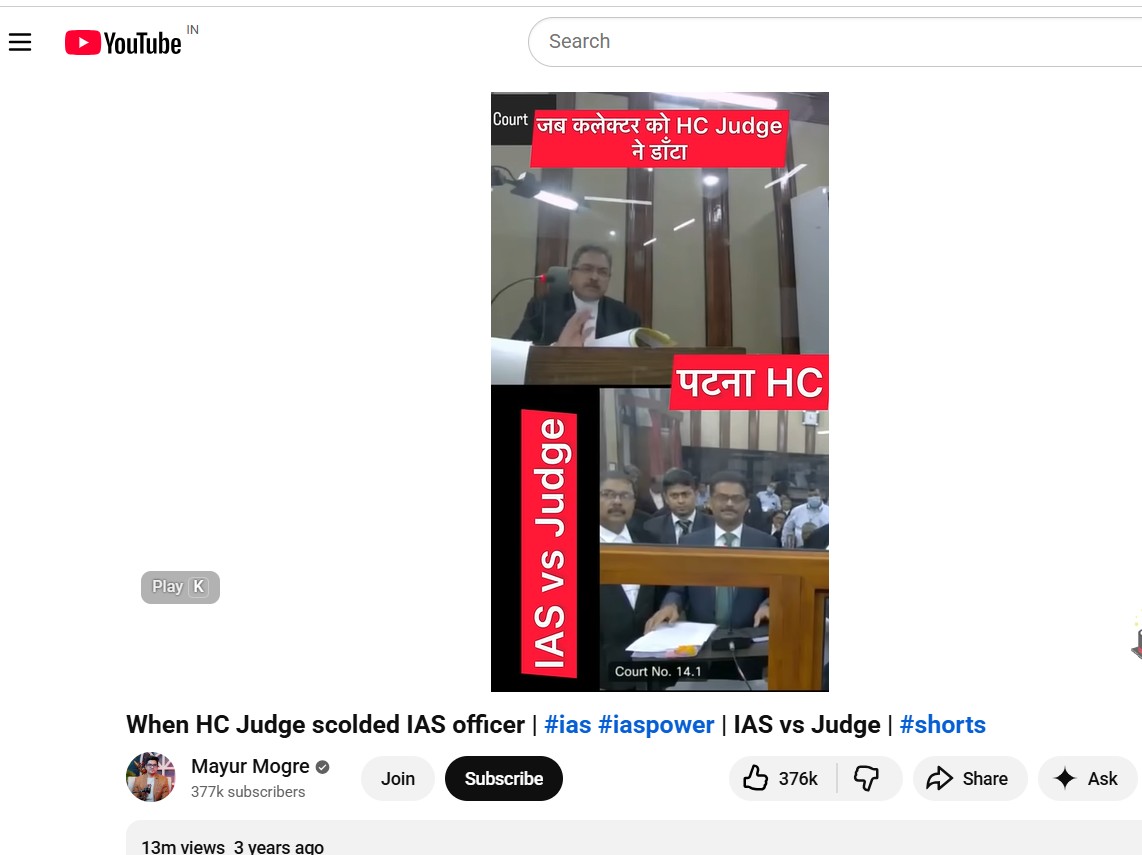
Task: Share the video using the arrow icon
Action: pyautogui.click(x=969, y=779)
